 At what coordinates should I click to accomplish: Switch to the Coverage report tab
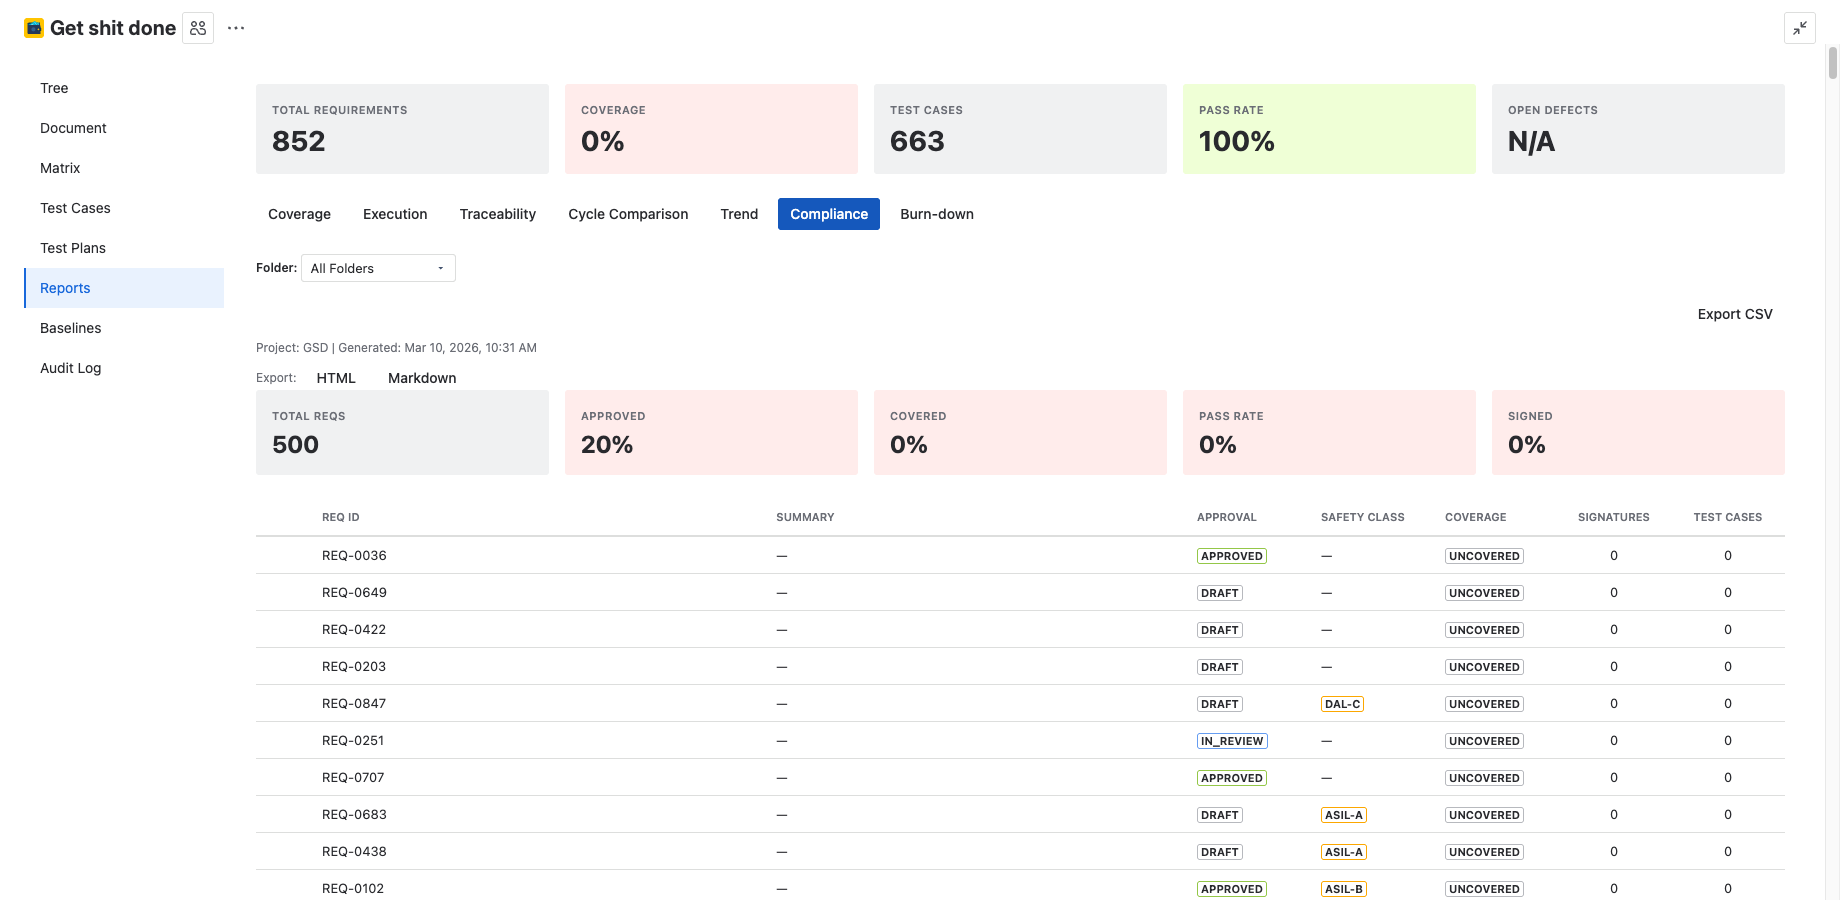(299, 213)
